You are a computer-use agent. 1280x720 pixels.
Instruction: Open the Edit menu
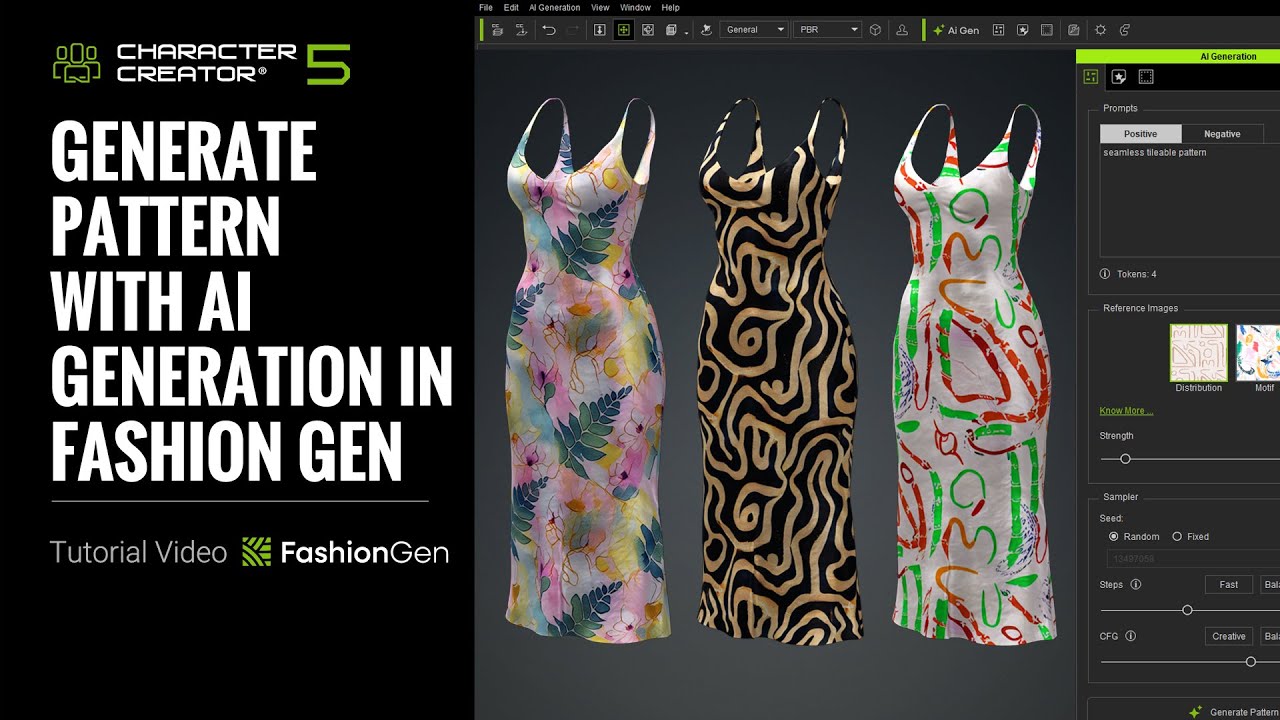click(511, 7)
